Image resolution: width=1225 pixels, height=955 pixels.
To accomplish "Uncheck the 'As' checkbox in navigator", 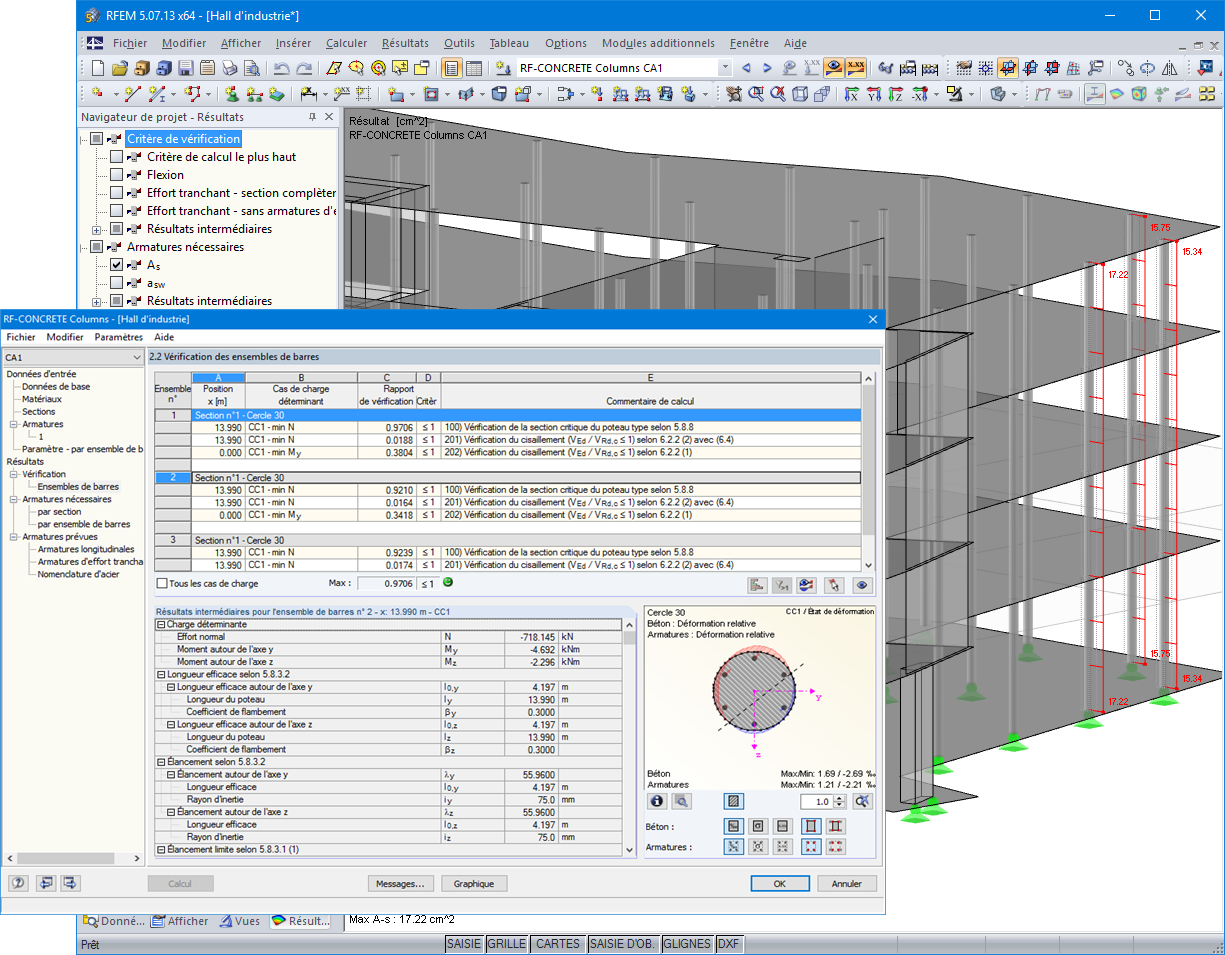I will [116, 265].
